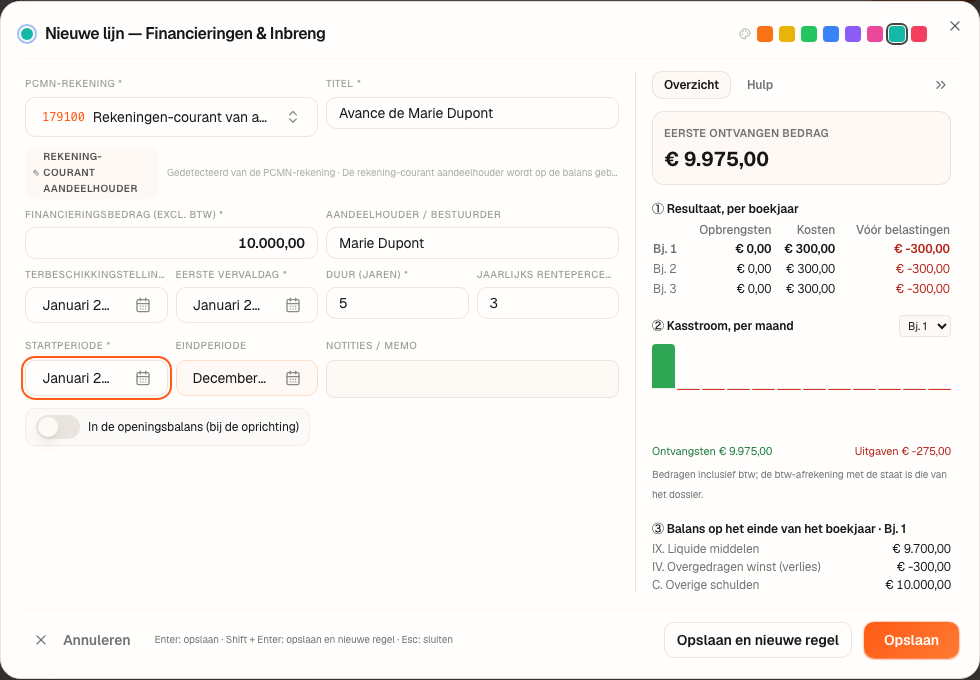Open calendar for Eerste vervaldag
The height and width of the screenshot is (680, 980).
pyautogui.click(x=292, y=305)
